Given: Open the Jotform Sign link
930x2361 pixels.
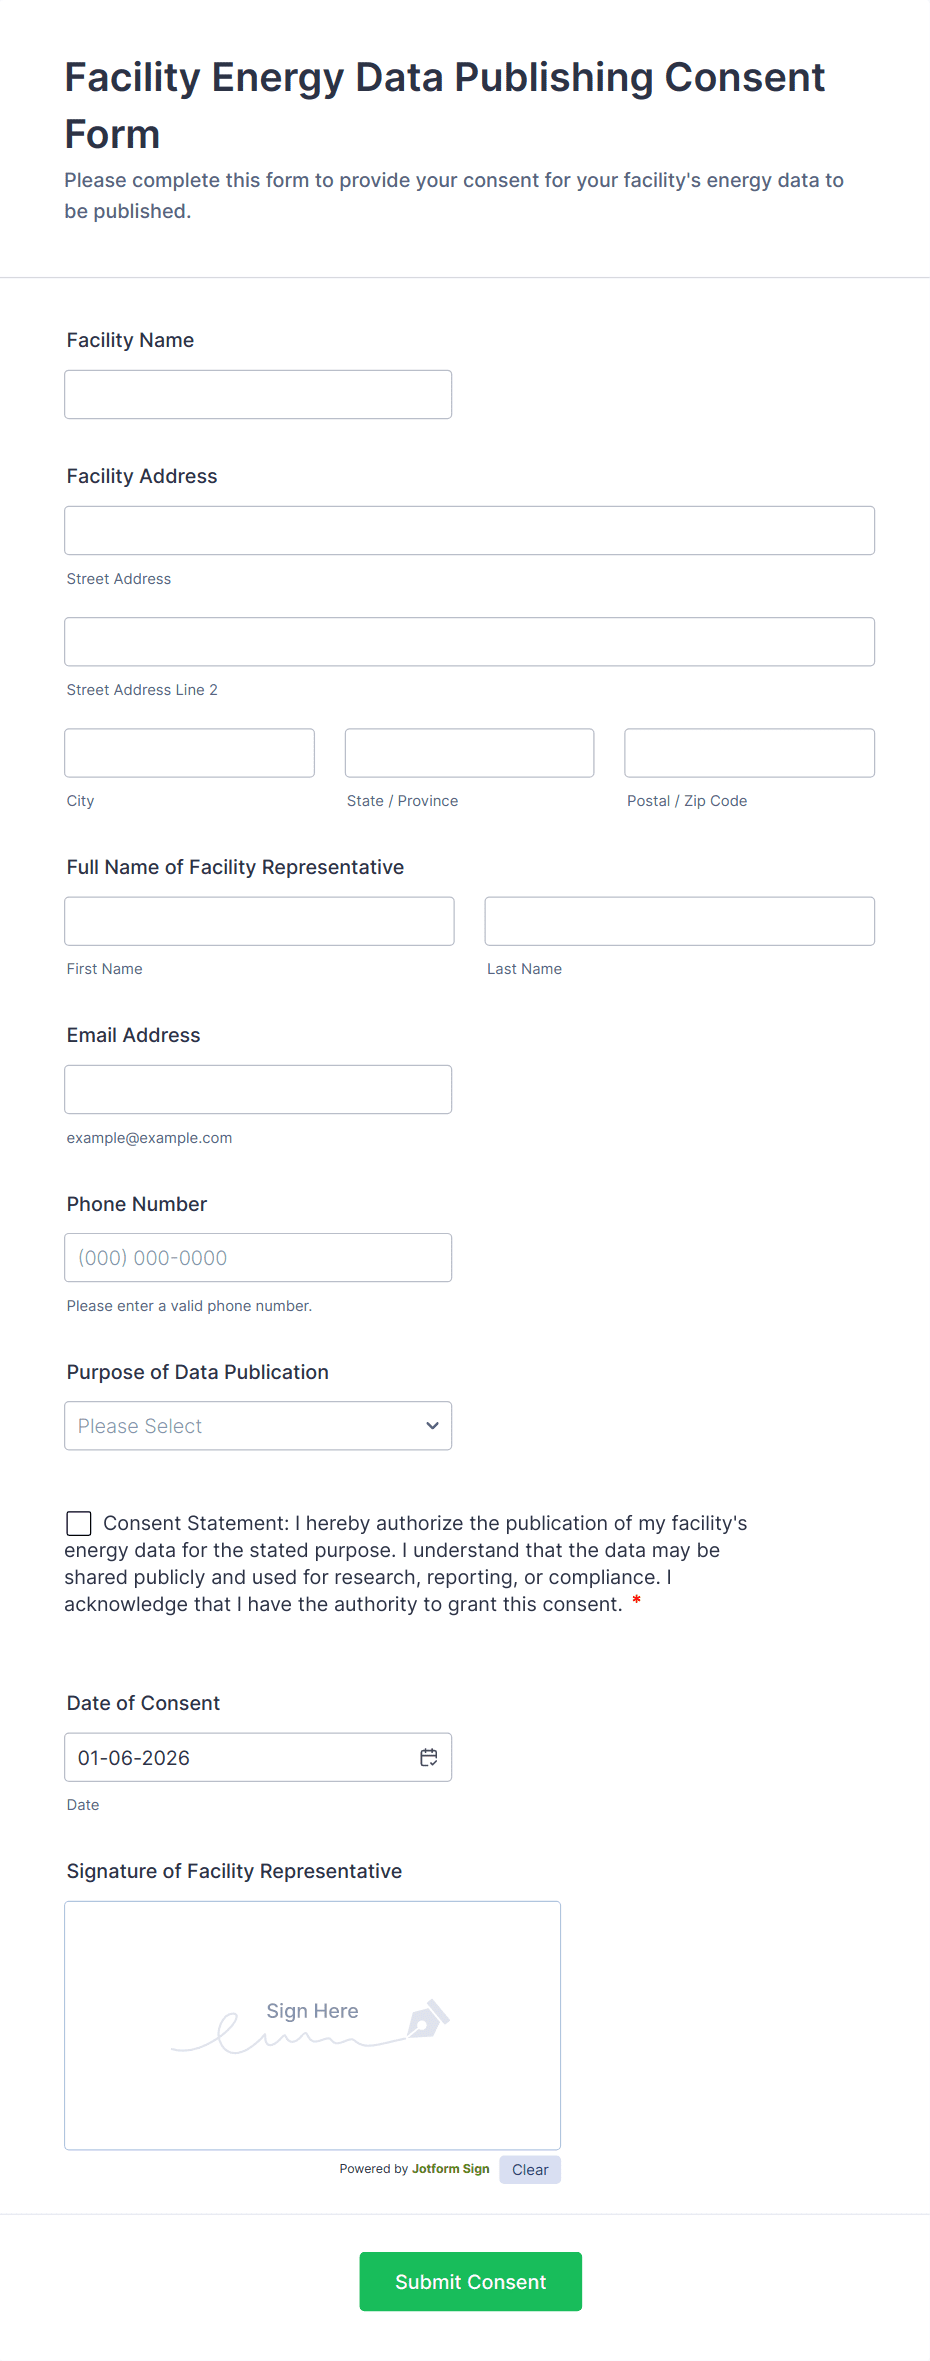Looking at the screenshot, I should (450, 2169).
